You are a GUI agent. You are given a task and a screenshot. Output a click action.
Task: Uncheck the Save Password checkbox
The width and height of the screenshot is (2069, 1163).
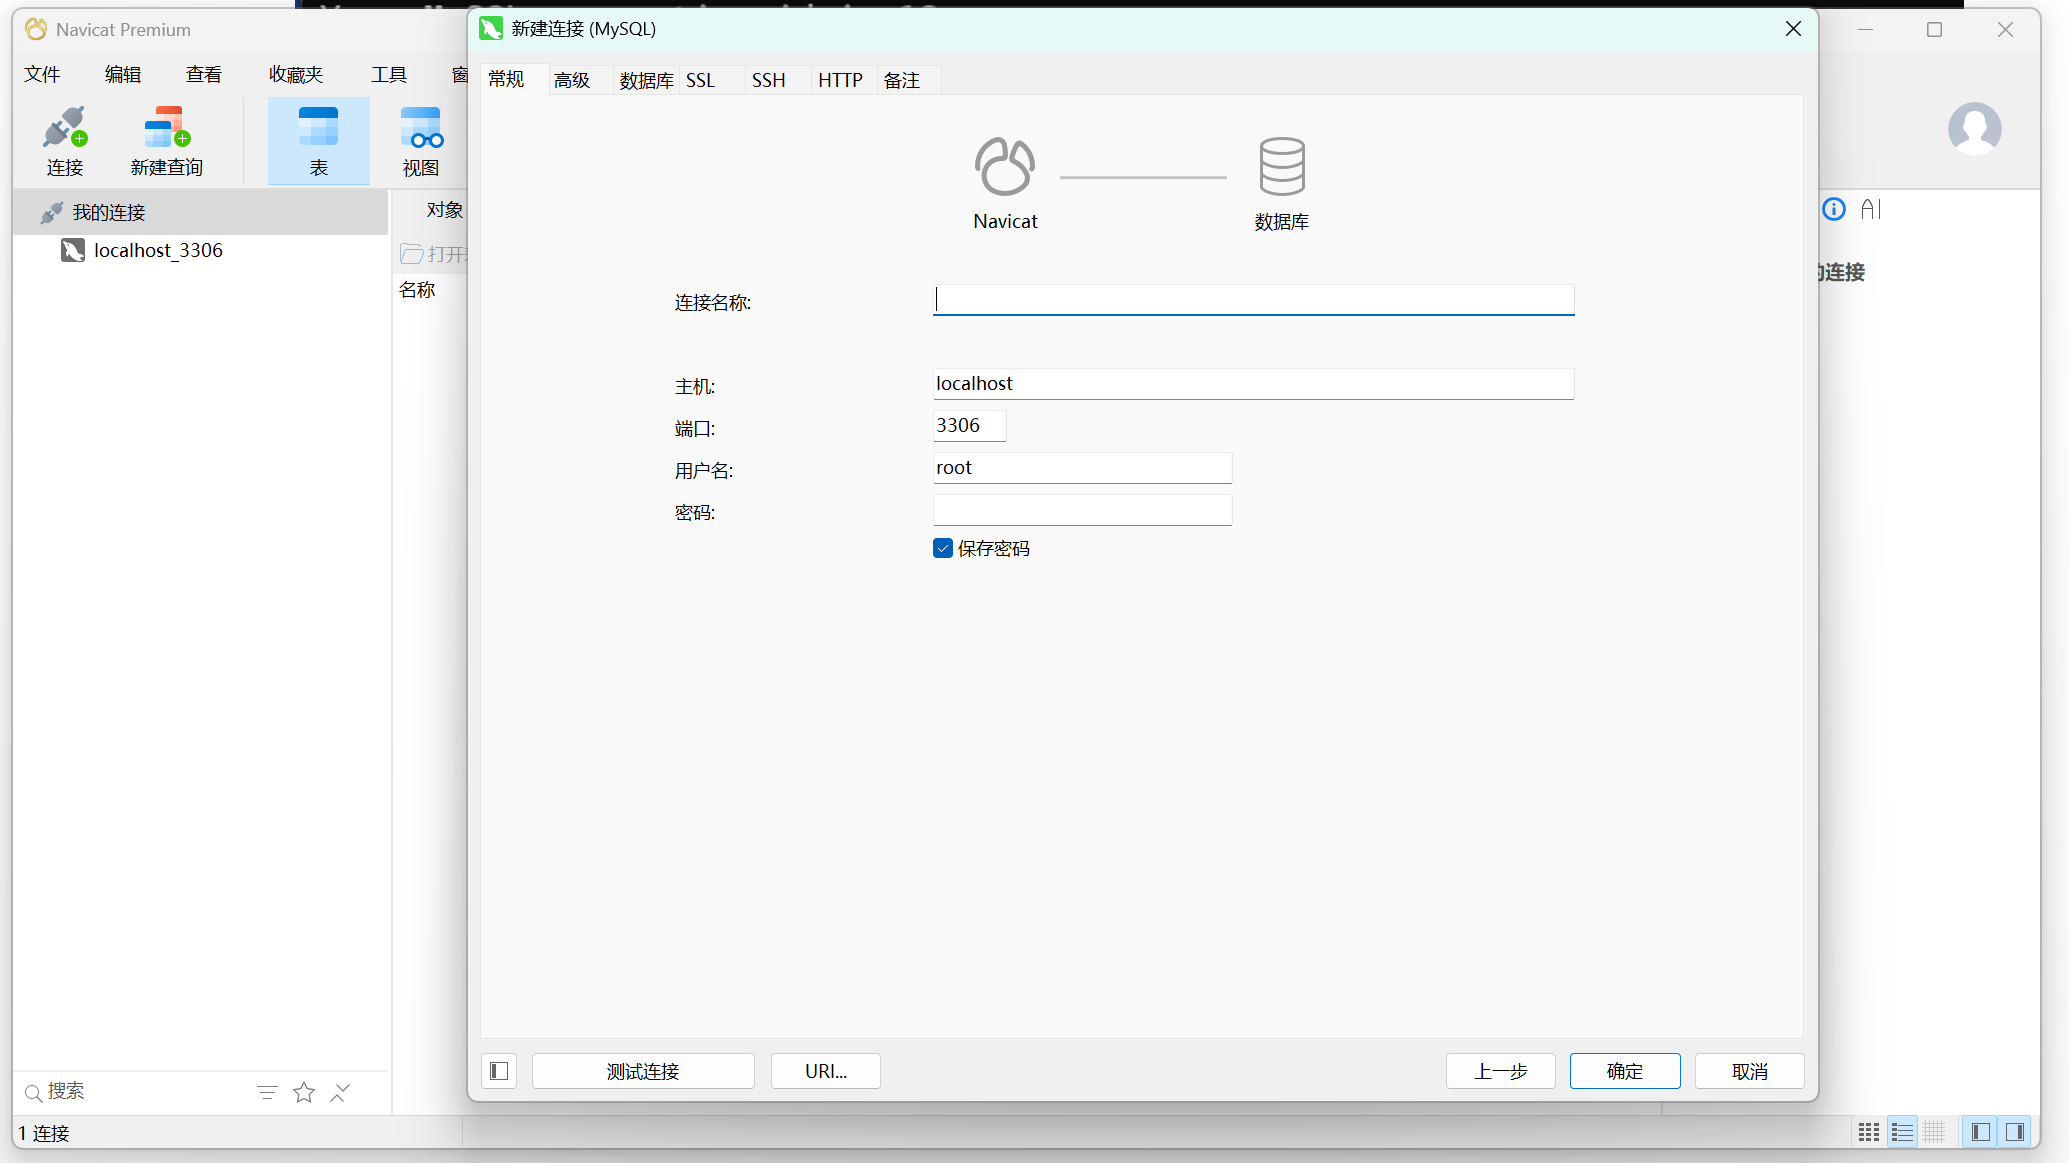pyautogui.click(x=943, y=548)
